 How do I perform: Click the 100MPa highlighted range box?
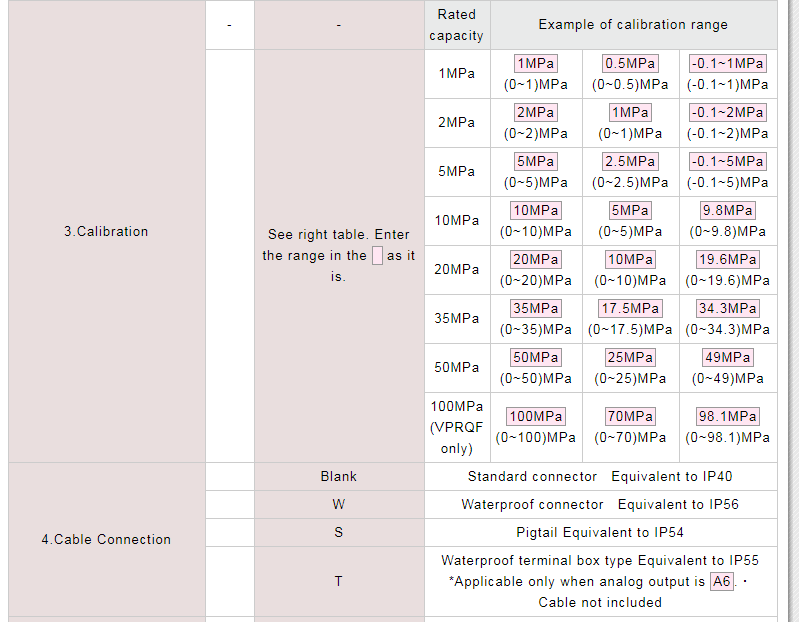click(x=536, y=416)
